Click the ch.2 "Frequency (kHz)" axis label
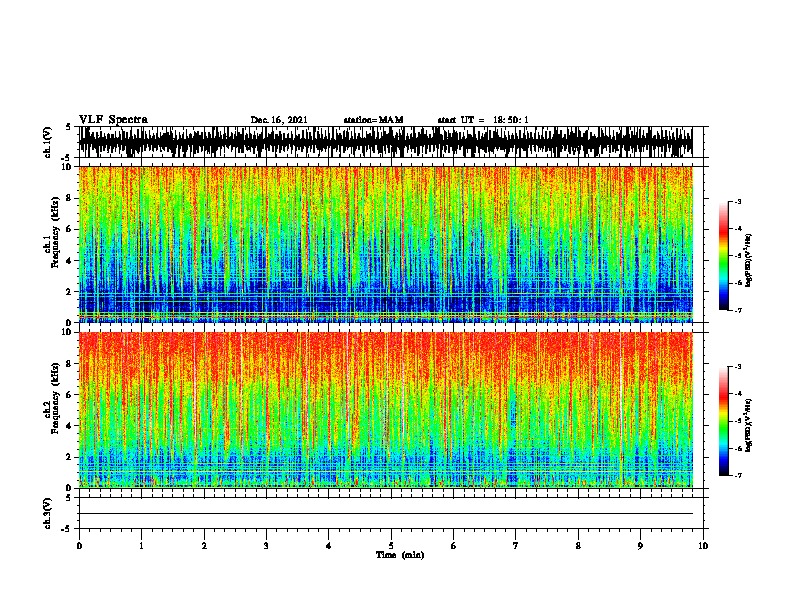The height and width of the screenshot is (612, 792). click(x=56, y=398)
